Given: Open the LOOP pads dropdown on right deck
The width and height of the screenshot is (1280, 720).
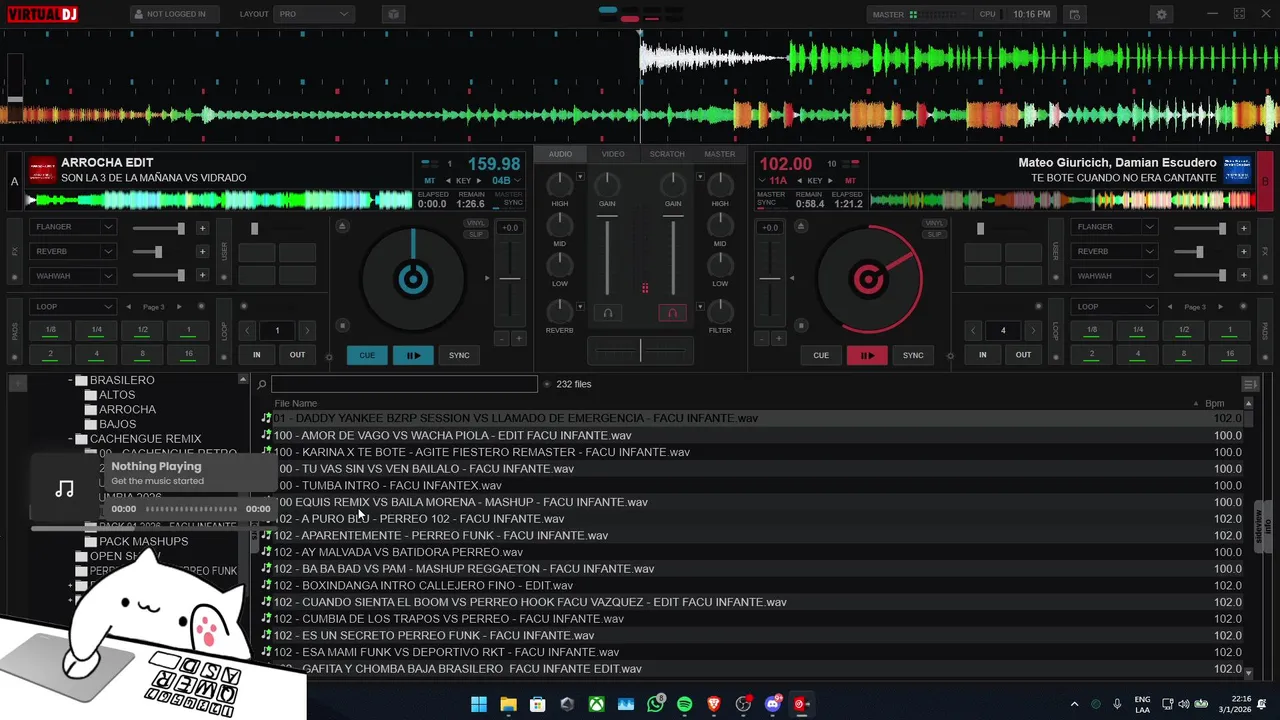Looking at the screenshot, I should tap(1114, 307).
